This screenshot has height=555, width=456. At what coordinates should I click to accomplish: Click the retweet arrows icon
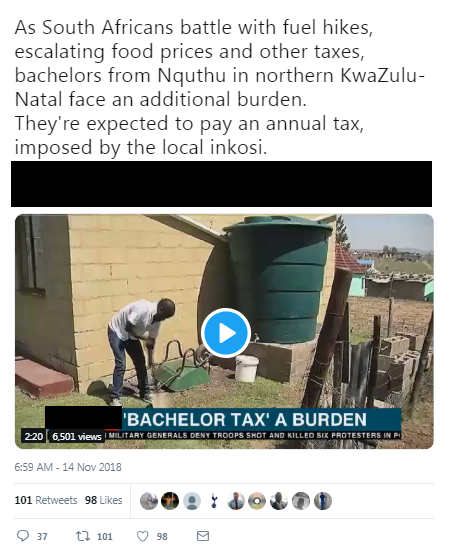click(x=82, y=536)
